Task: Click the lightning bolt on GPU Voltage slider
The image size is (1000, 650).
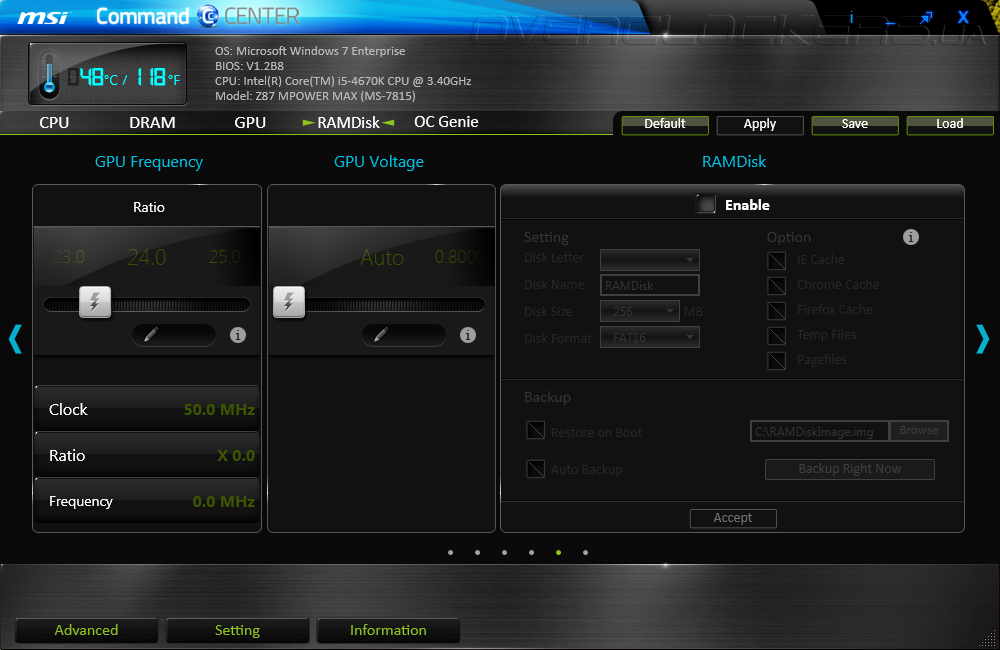Action: point(289,302)
